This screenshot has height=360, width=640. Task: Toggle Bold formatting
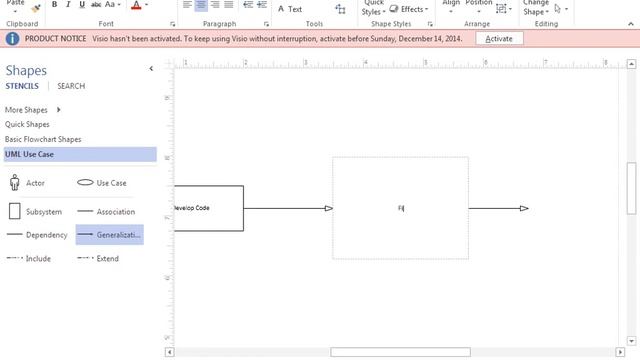tap(54, 4)
